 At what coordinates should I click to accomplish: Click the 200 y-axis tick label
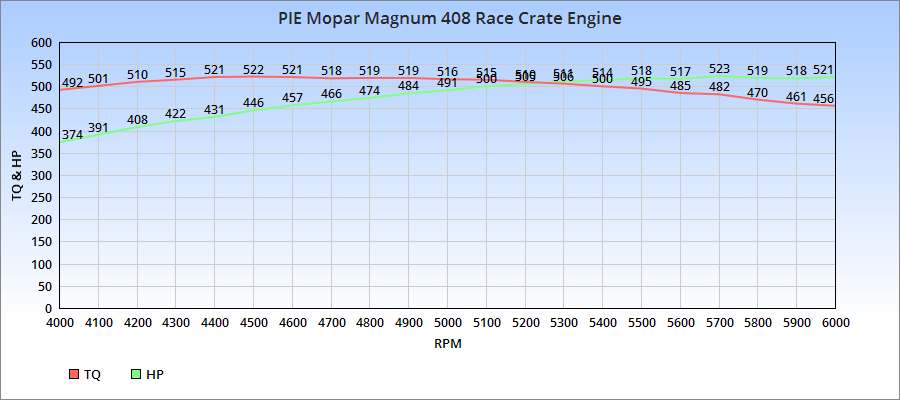click(43, 220)
